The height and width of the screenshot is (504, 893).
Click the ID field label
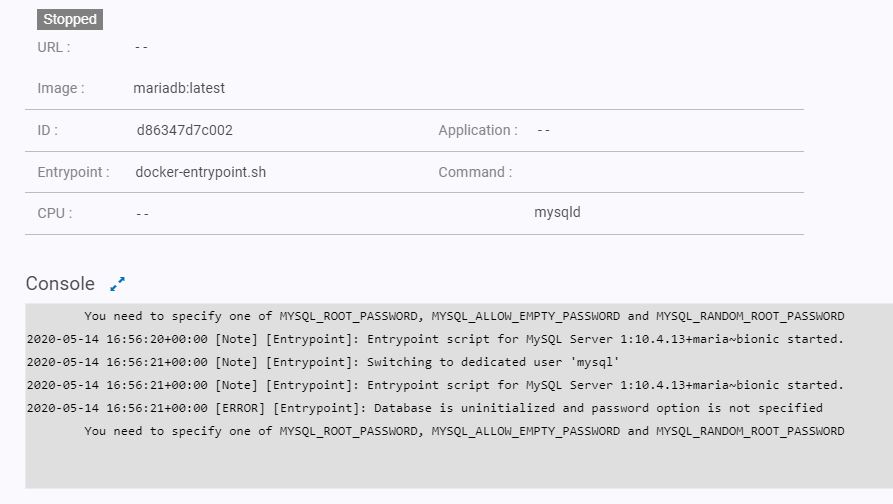click(x=48, y=130)
